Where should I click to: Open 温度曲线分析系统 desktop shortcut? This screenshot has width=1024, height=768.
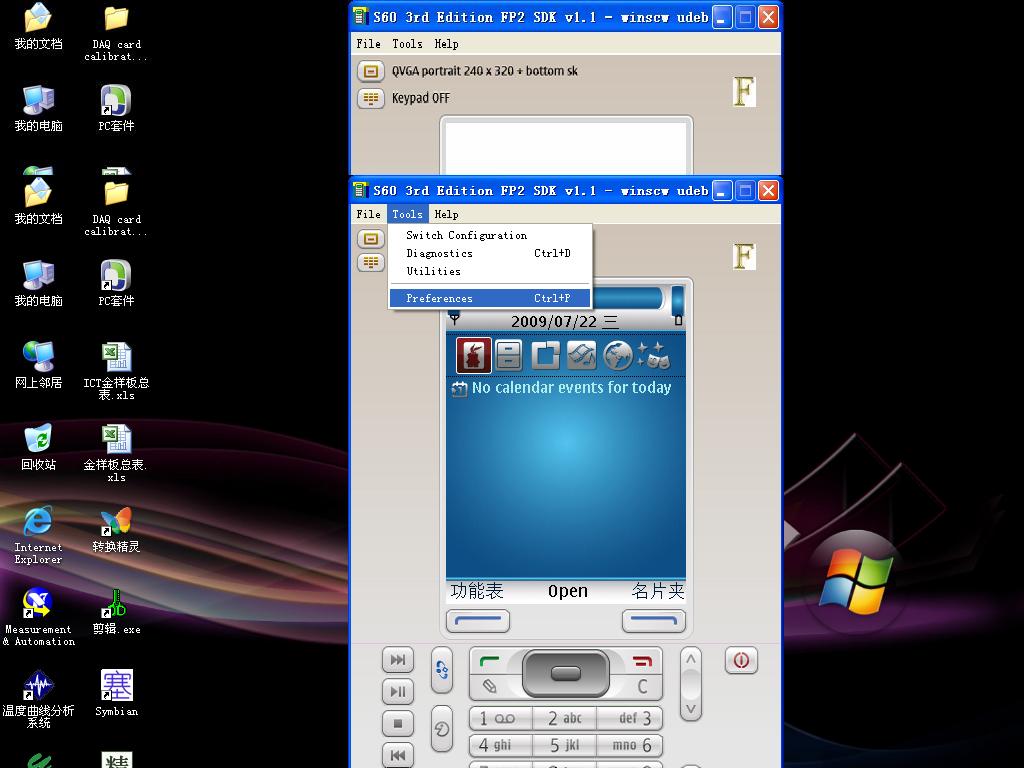pos(39,699)
